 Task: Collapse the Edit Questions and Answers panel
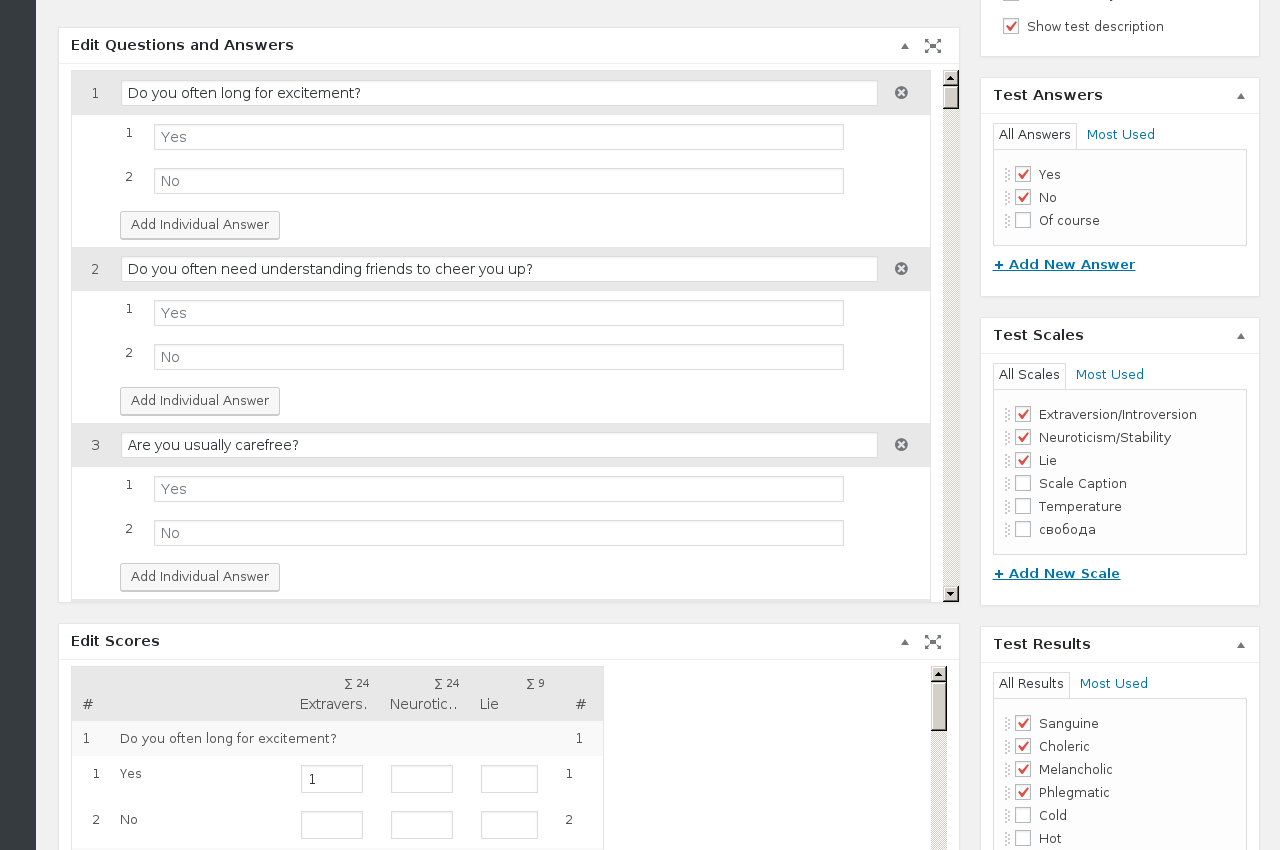coord(904,46)
